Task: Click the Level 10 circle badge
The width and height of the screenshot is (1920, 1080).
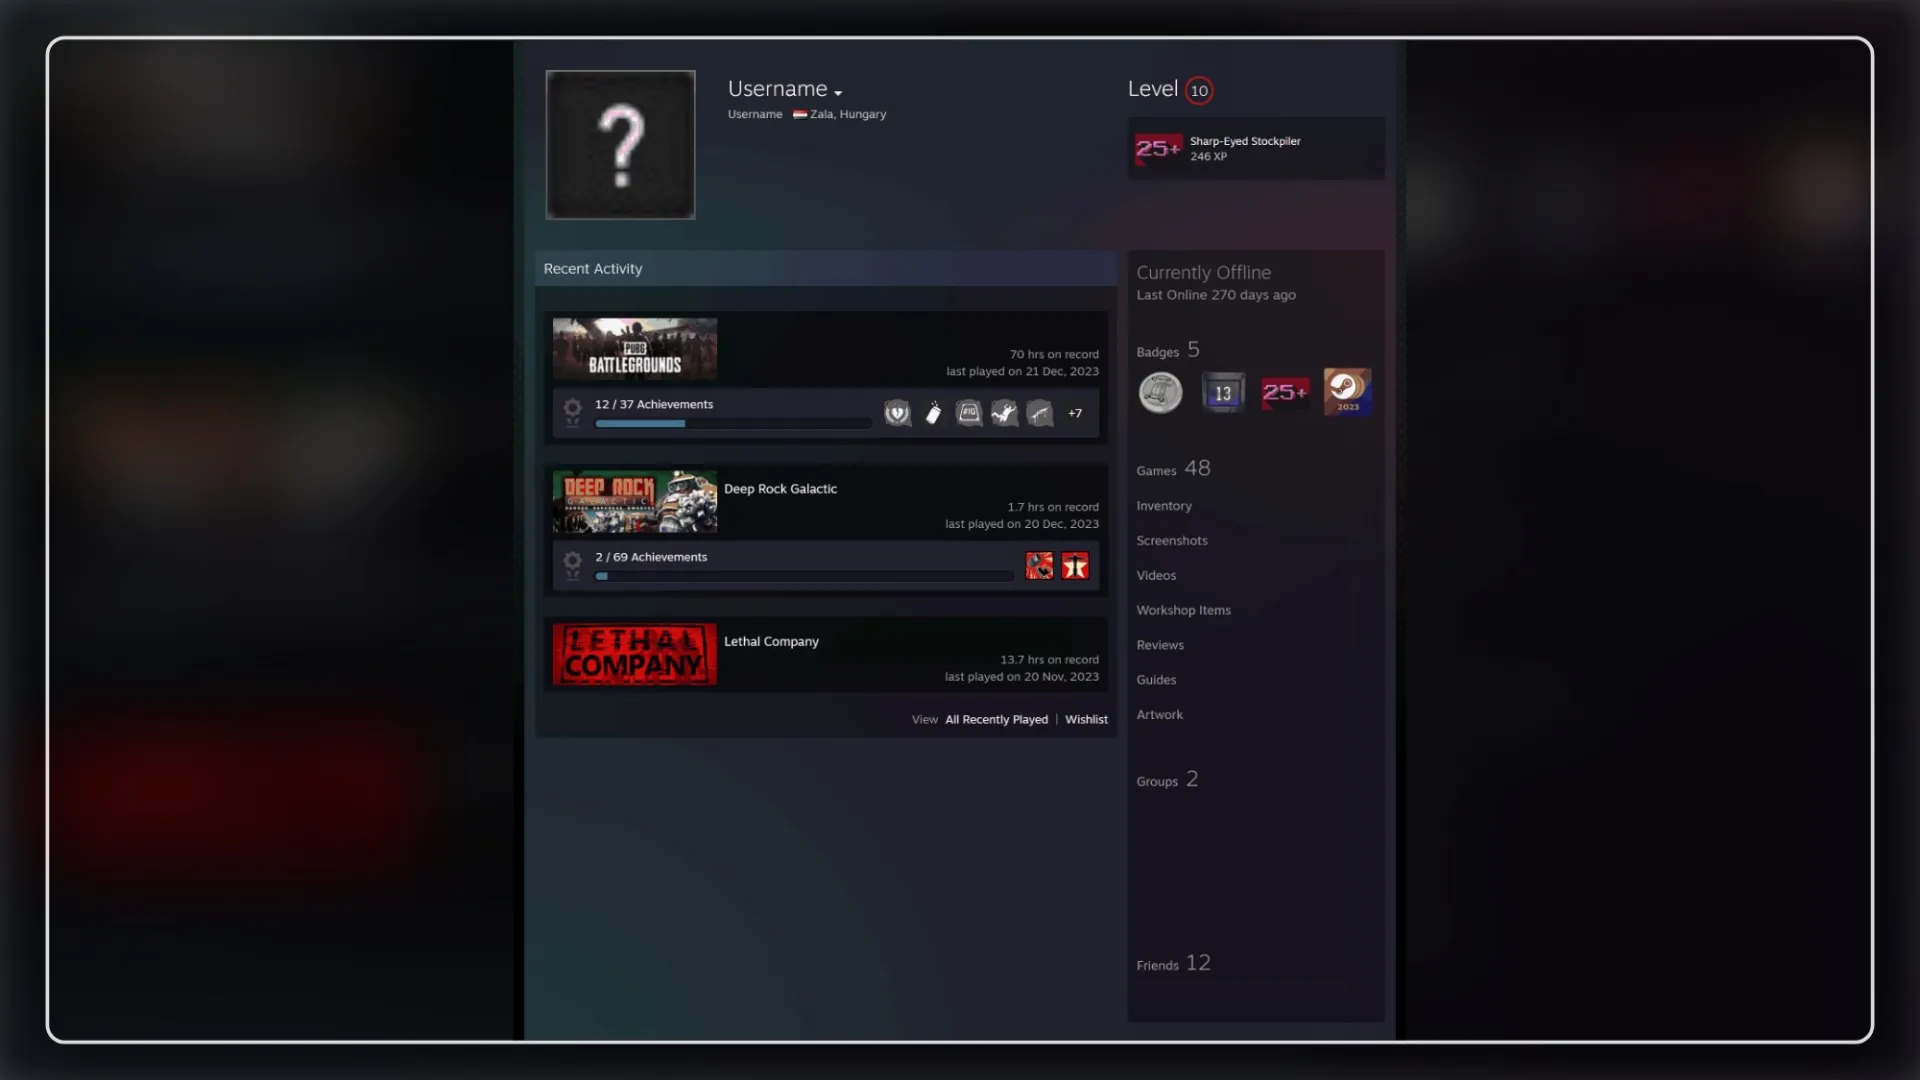Action: point(1199,90)
